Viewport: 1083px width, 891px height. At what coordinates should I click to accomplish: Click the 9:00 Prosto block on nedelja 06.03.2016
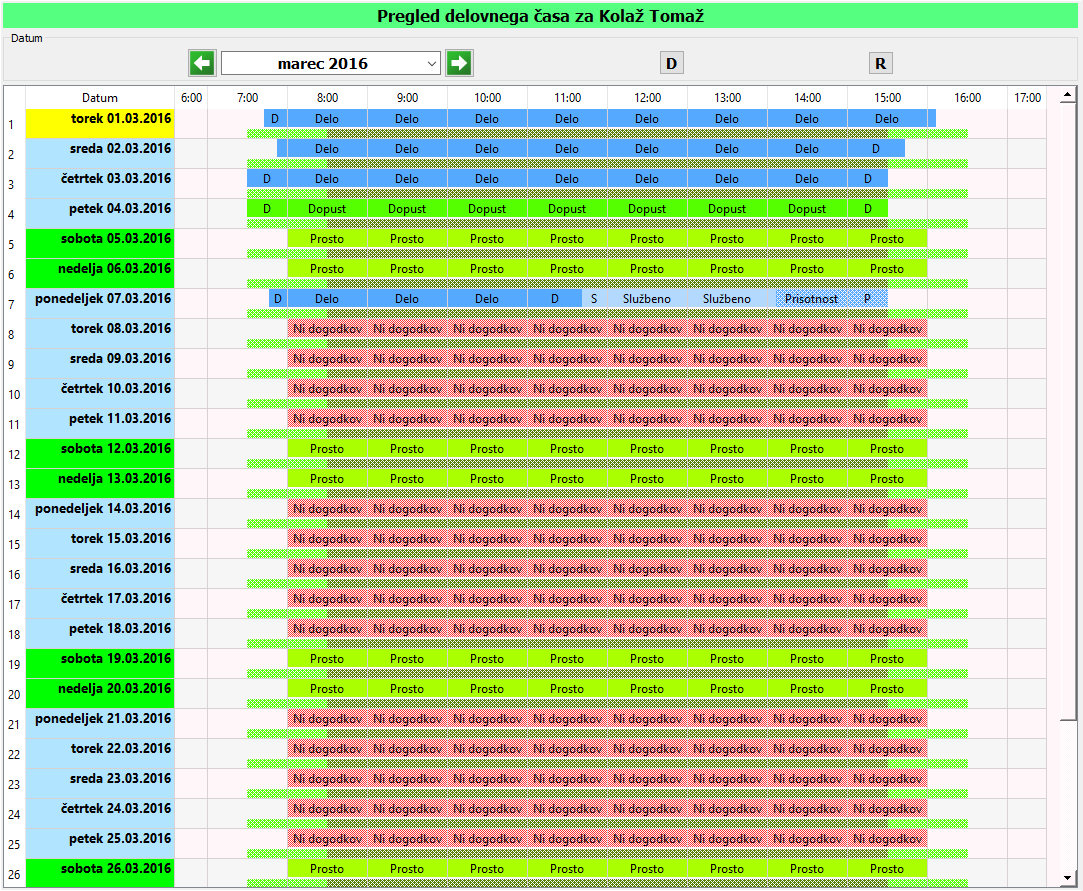[x=407, y=269]
